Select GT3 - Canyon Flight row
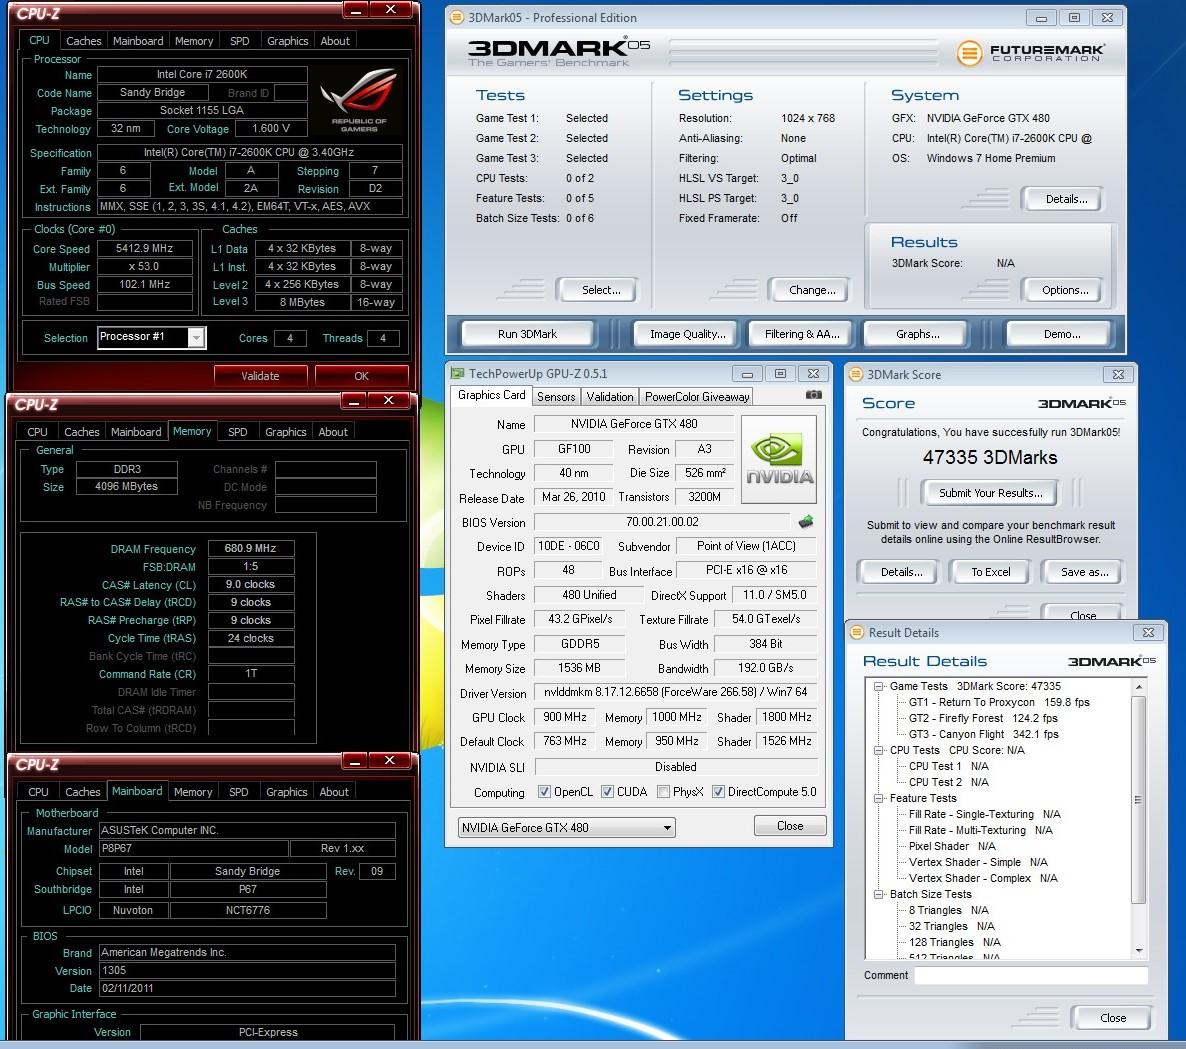Screen dimensions: 1186x1049 tap(983, 734)
